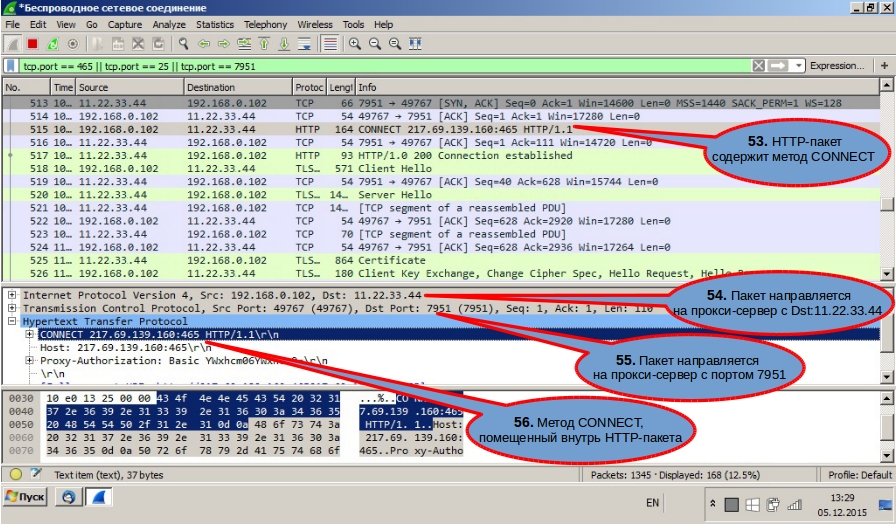Start a new capture with the shark fin icon
The image size is (896, 524).
pos(13,44)
